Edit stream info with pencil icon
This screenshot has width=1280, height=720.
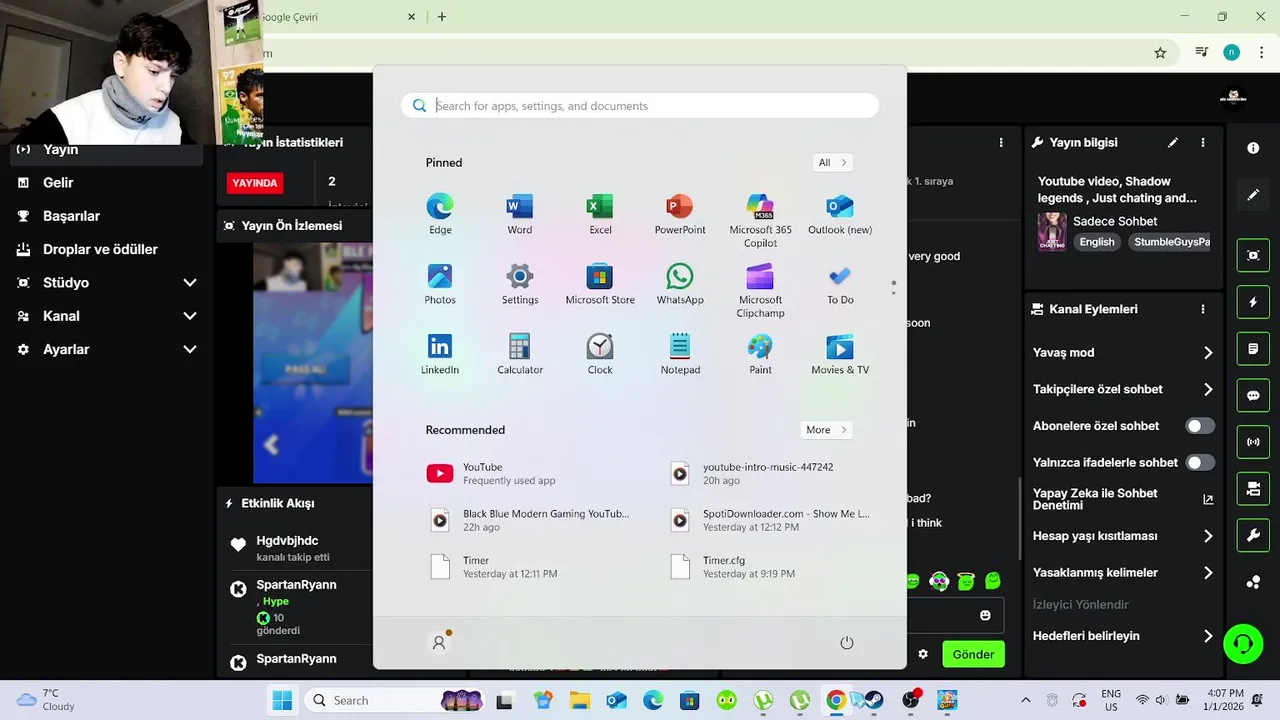pyautogui.click(x=1173, y=143)
